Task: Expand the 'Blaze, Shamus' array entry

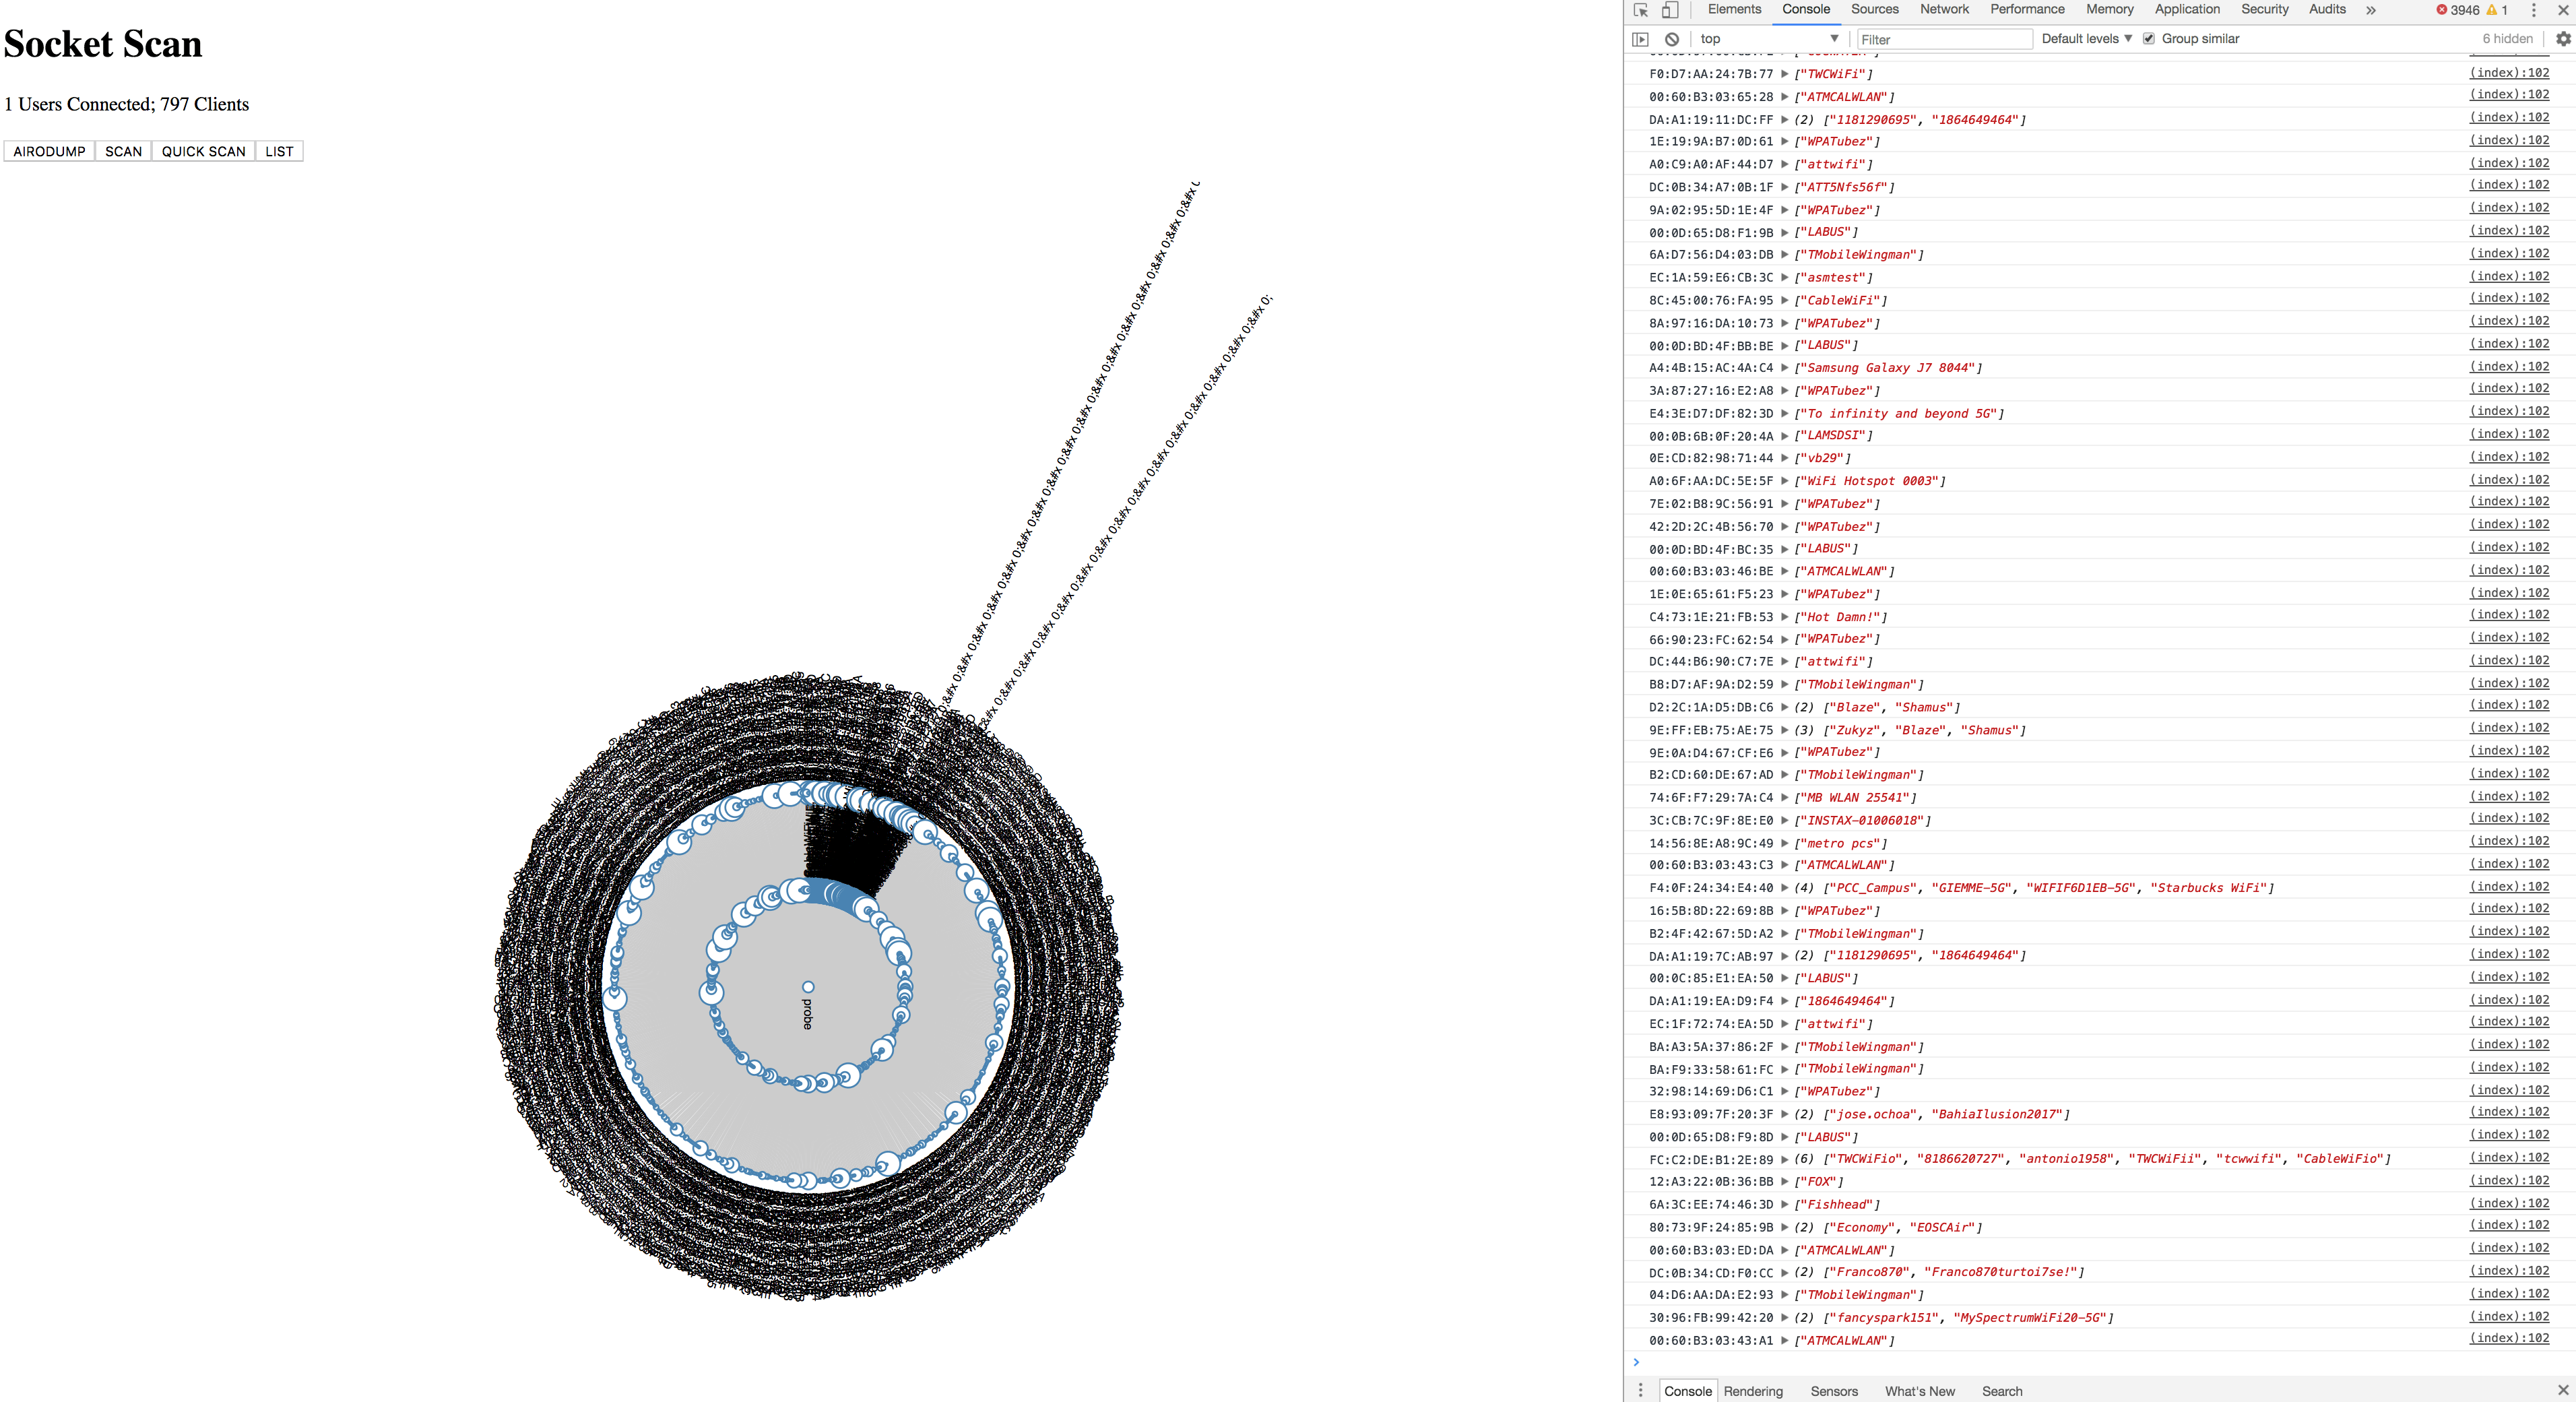Action: click(x=1786, y=707)
